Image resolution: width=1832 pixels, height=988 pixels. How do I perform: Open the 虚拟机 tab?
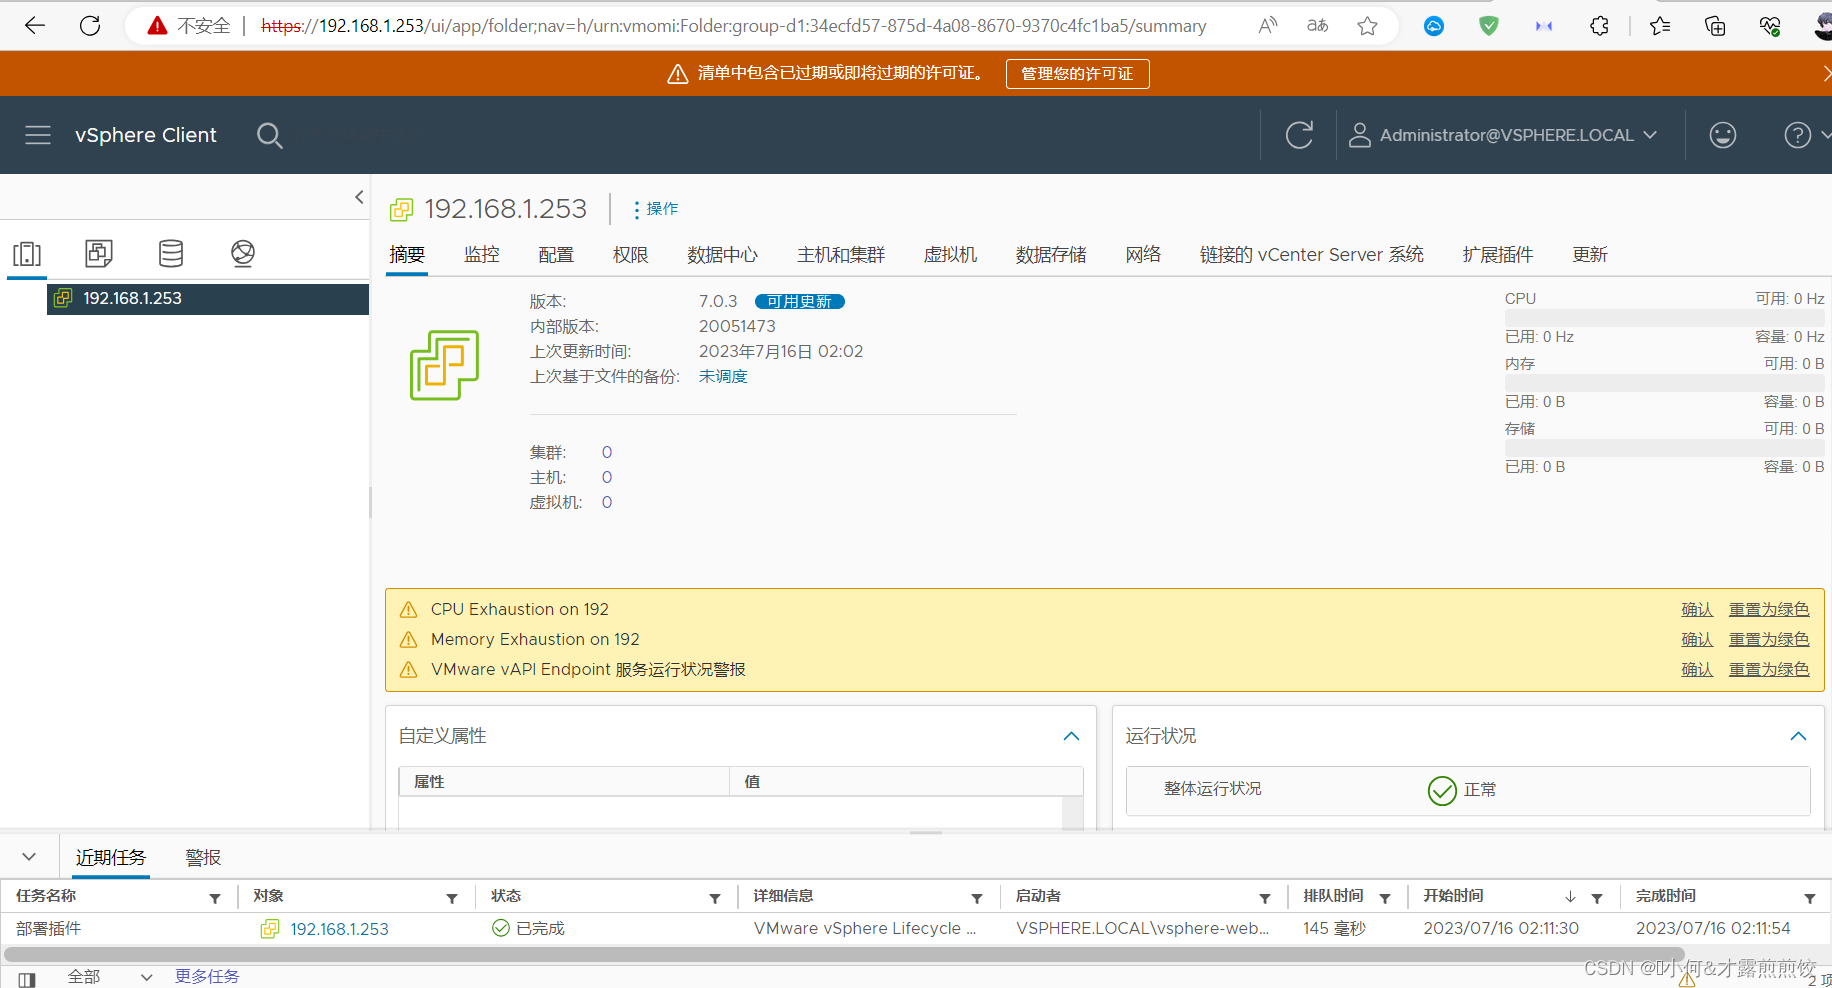point(950,255)
